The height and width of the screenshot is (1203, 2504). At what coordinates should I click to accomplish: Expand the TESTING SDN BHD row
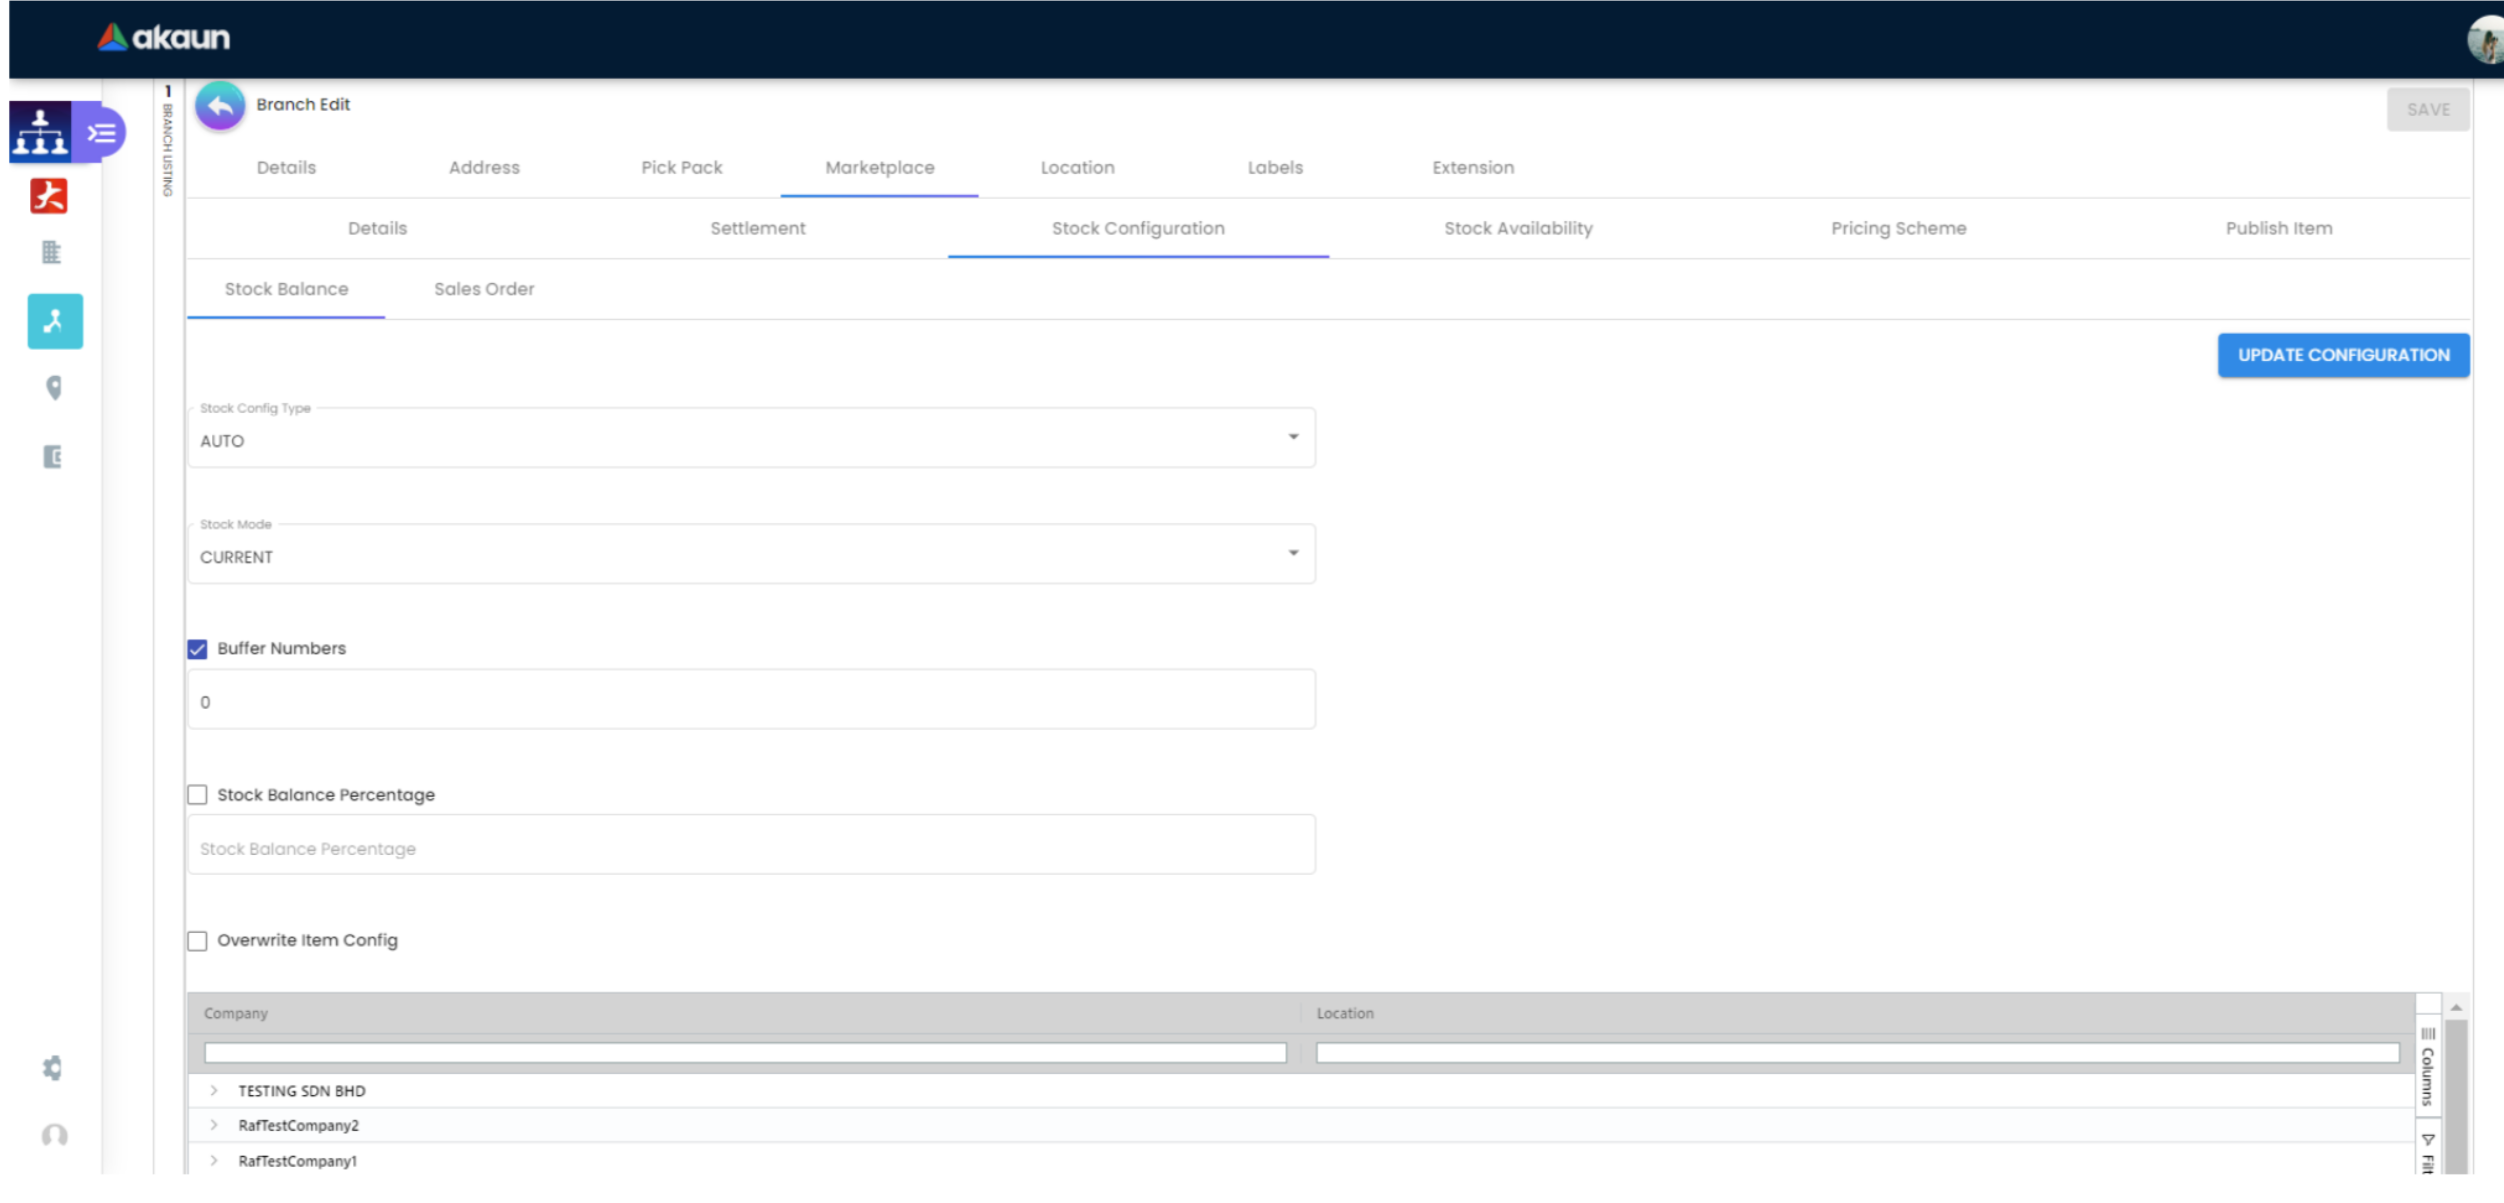214,1091
